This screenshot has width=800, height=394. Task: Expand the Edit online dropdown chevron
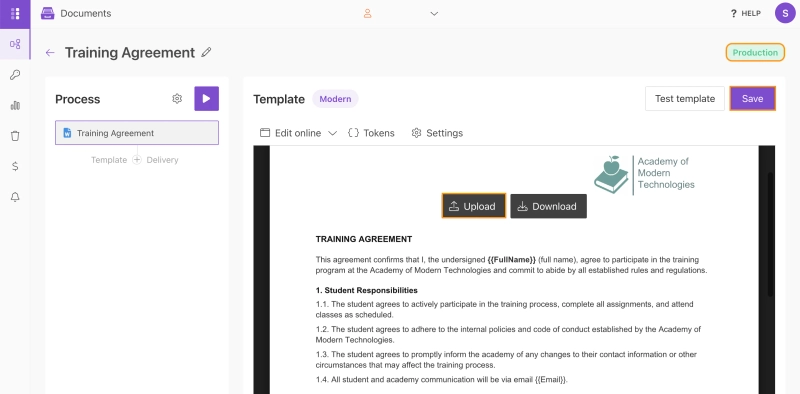click(332, 133)
